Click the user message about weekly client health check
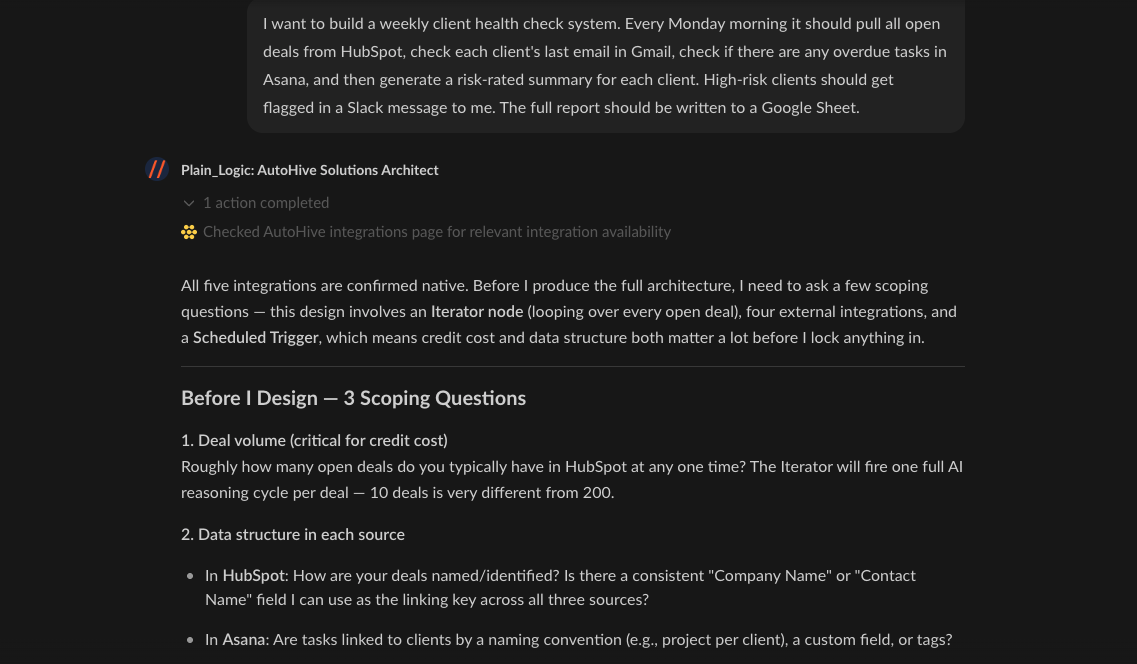This screenshot has height=664, width=1137. click(x=604, y=65)
